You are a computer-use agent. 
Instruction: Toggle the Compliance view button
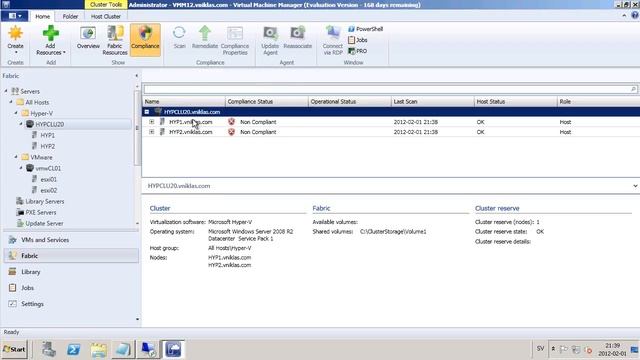145,39
